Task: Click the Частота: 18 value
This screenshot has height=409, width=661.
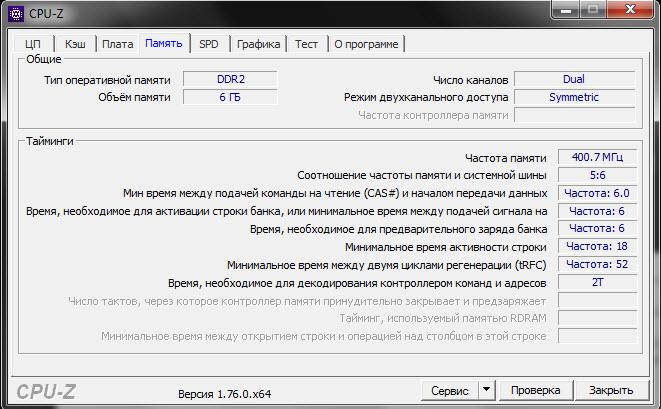Action: (597, 246)
